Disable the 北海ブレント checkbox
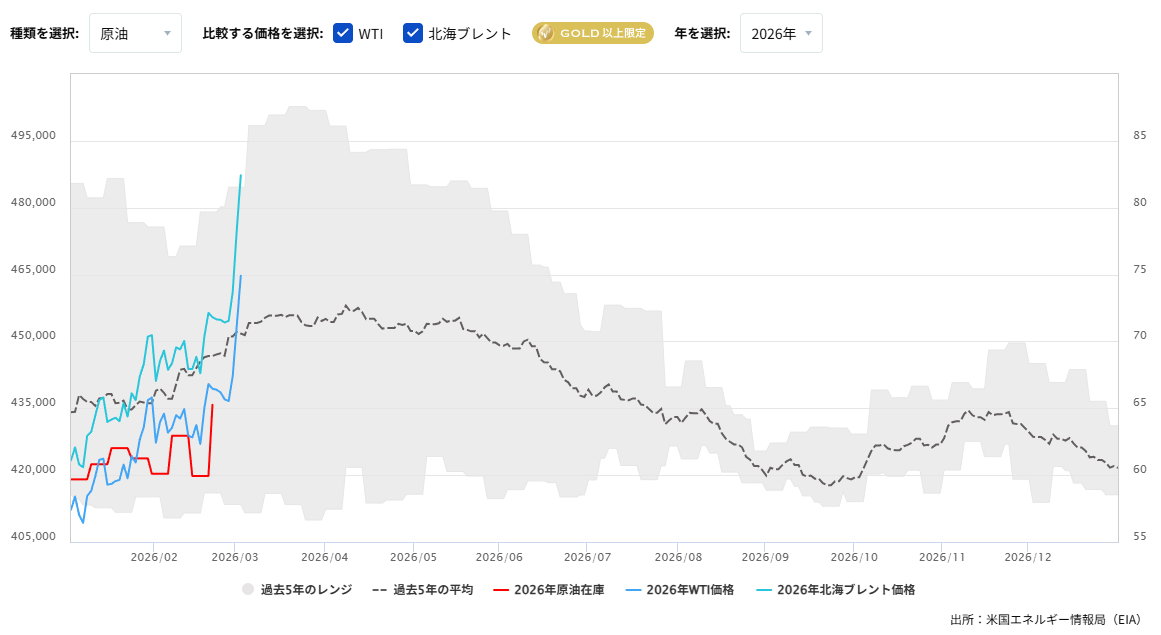Image resolution: width=1161 pixels, height=635 pixels. pos(413,32)
